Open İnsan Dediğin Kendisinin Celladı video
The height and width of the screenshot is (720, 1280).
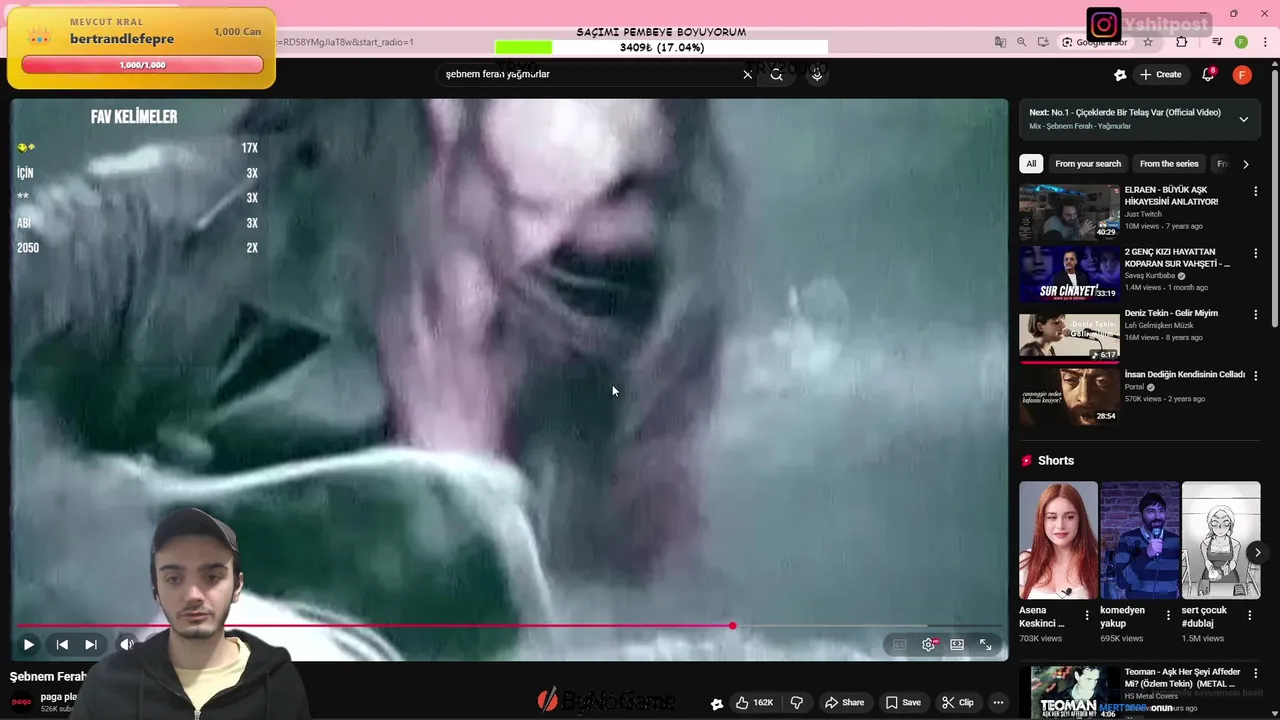pos(1069,396)
